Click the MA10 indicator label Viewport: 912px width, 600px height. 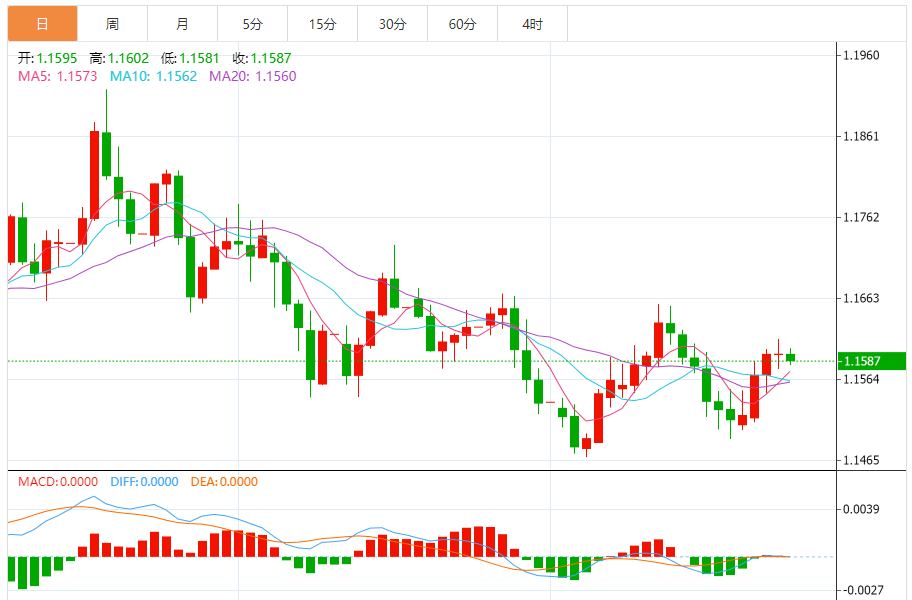[x=154, y=76]
